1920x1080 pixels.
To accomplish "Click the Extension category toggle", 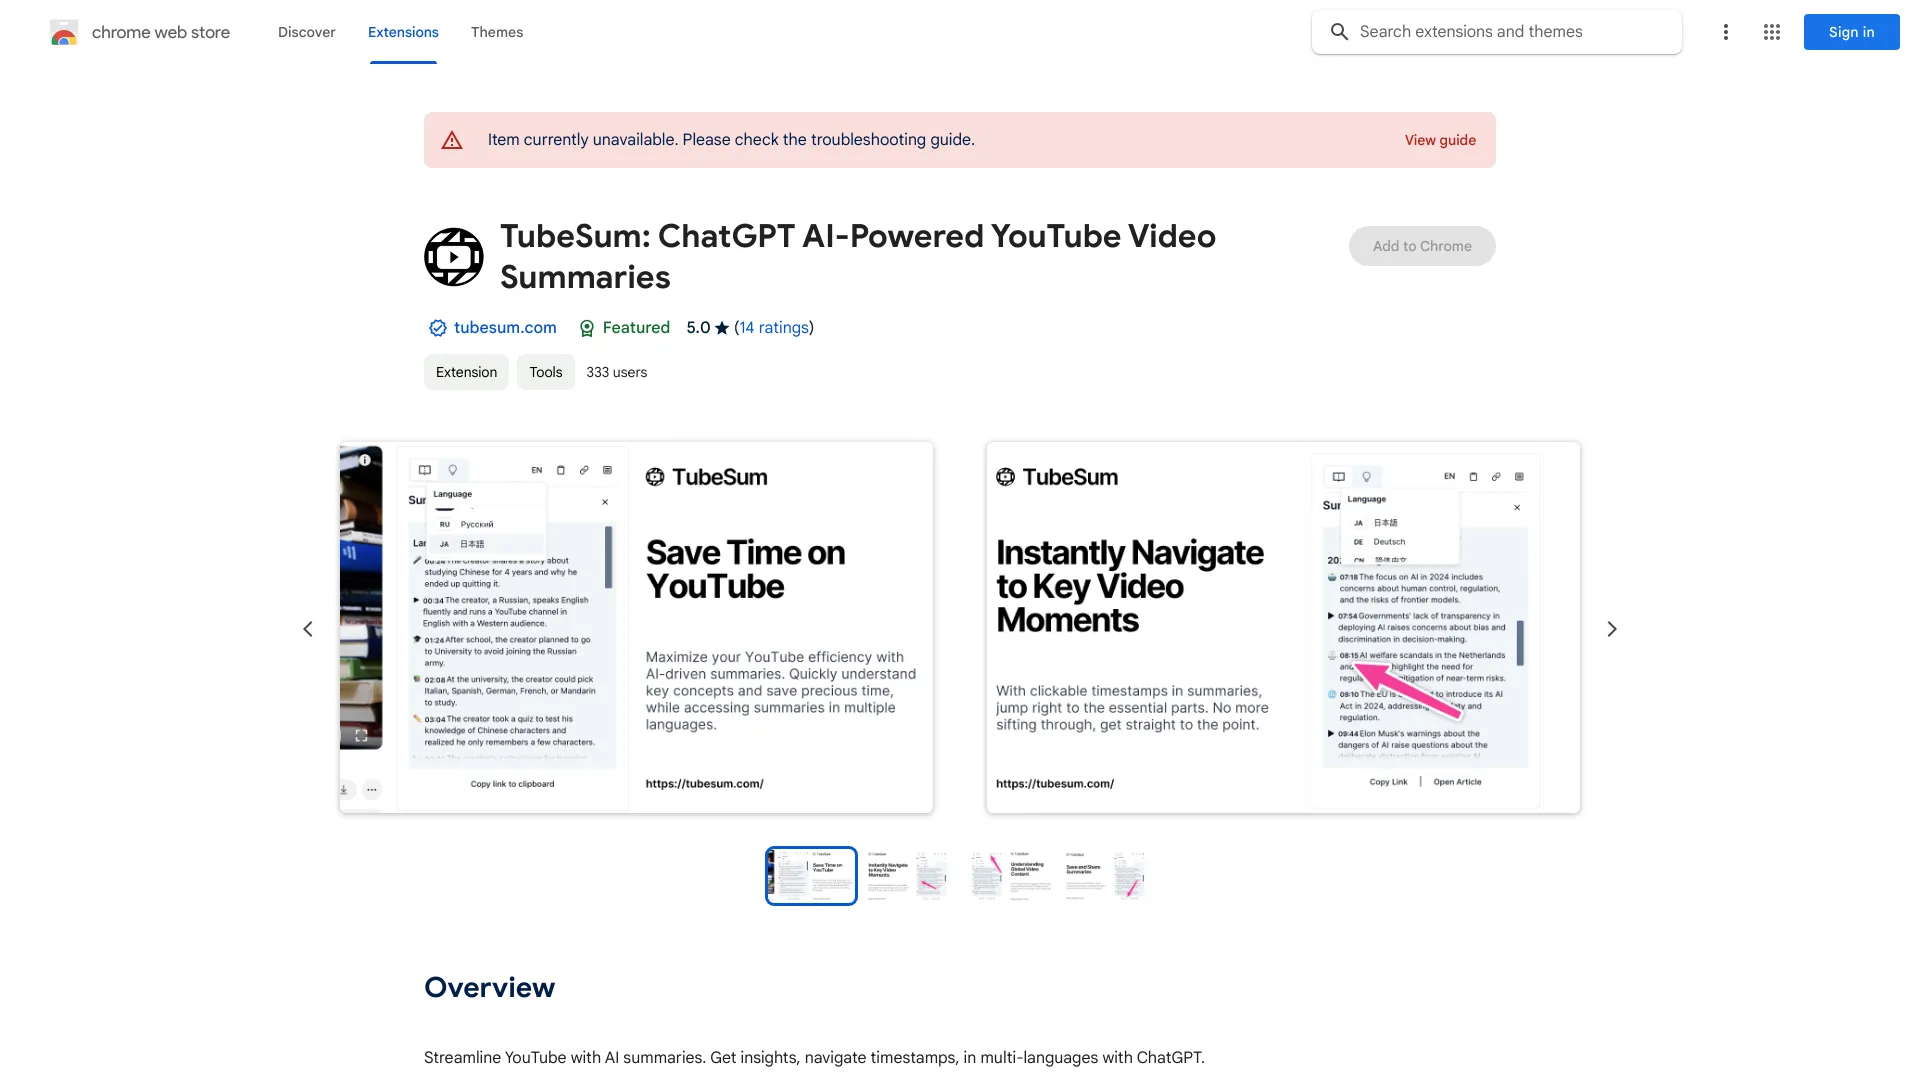I will pos(465,371).
